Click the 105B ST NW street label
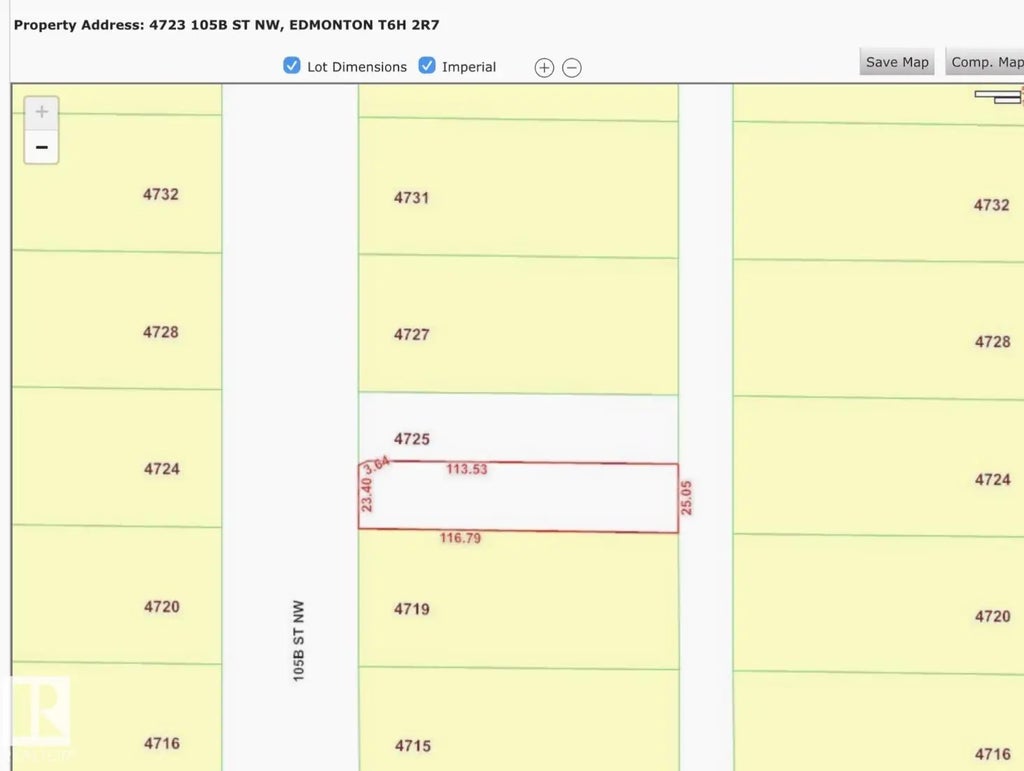This screenshot has width=1024, height=771. tap(298, 640)
